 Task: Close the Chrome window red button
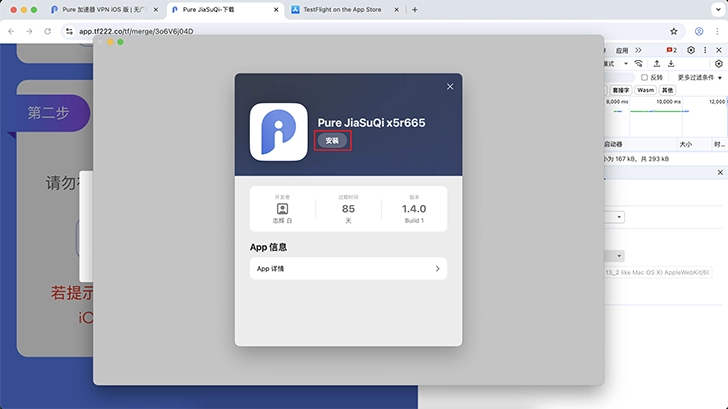(13, 10)
